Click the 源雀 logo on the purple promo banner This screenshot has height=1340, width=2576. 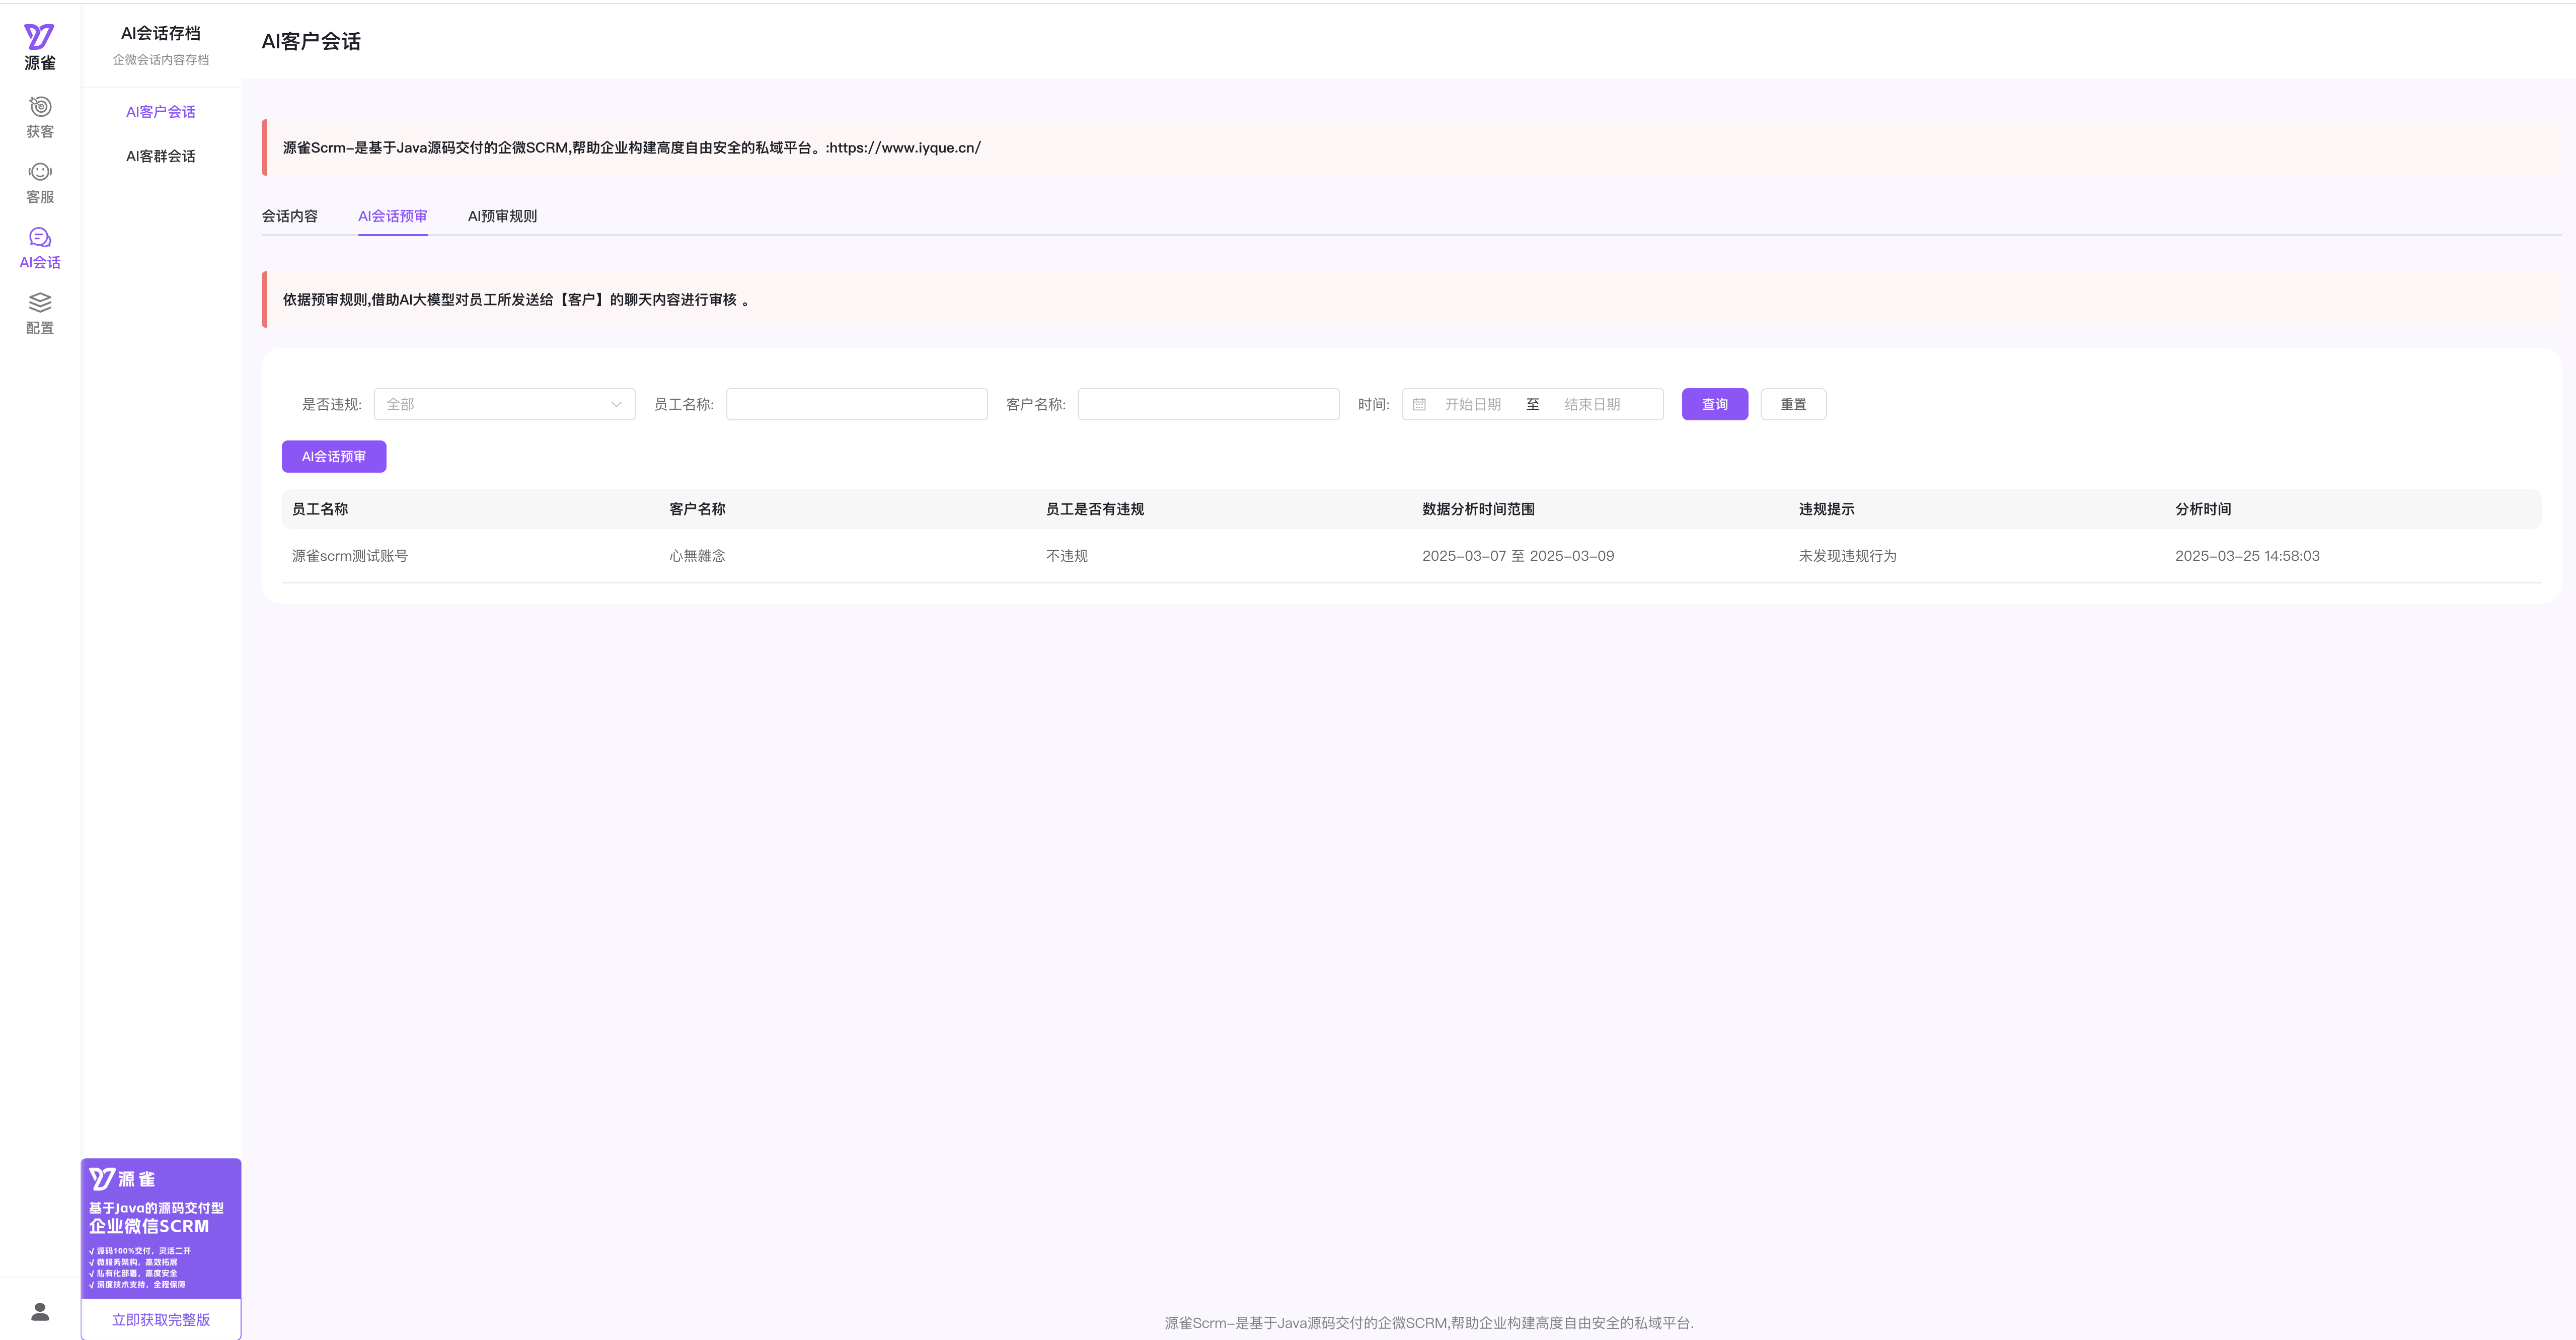click(x=124, y=1179)
